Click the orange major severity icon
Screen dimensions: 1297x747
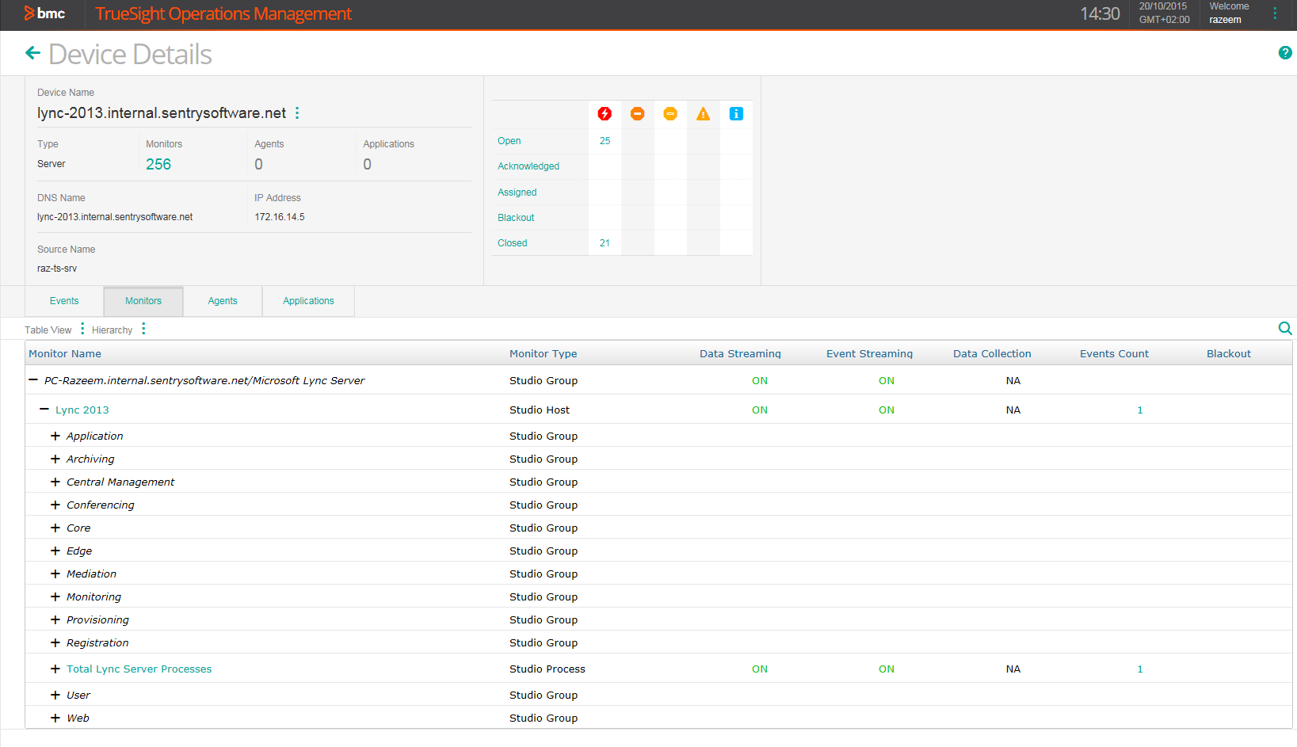[637, 114]
